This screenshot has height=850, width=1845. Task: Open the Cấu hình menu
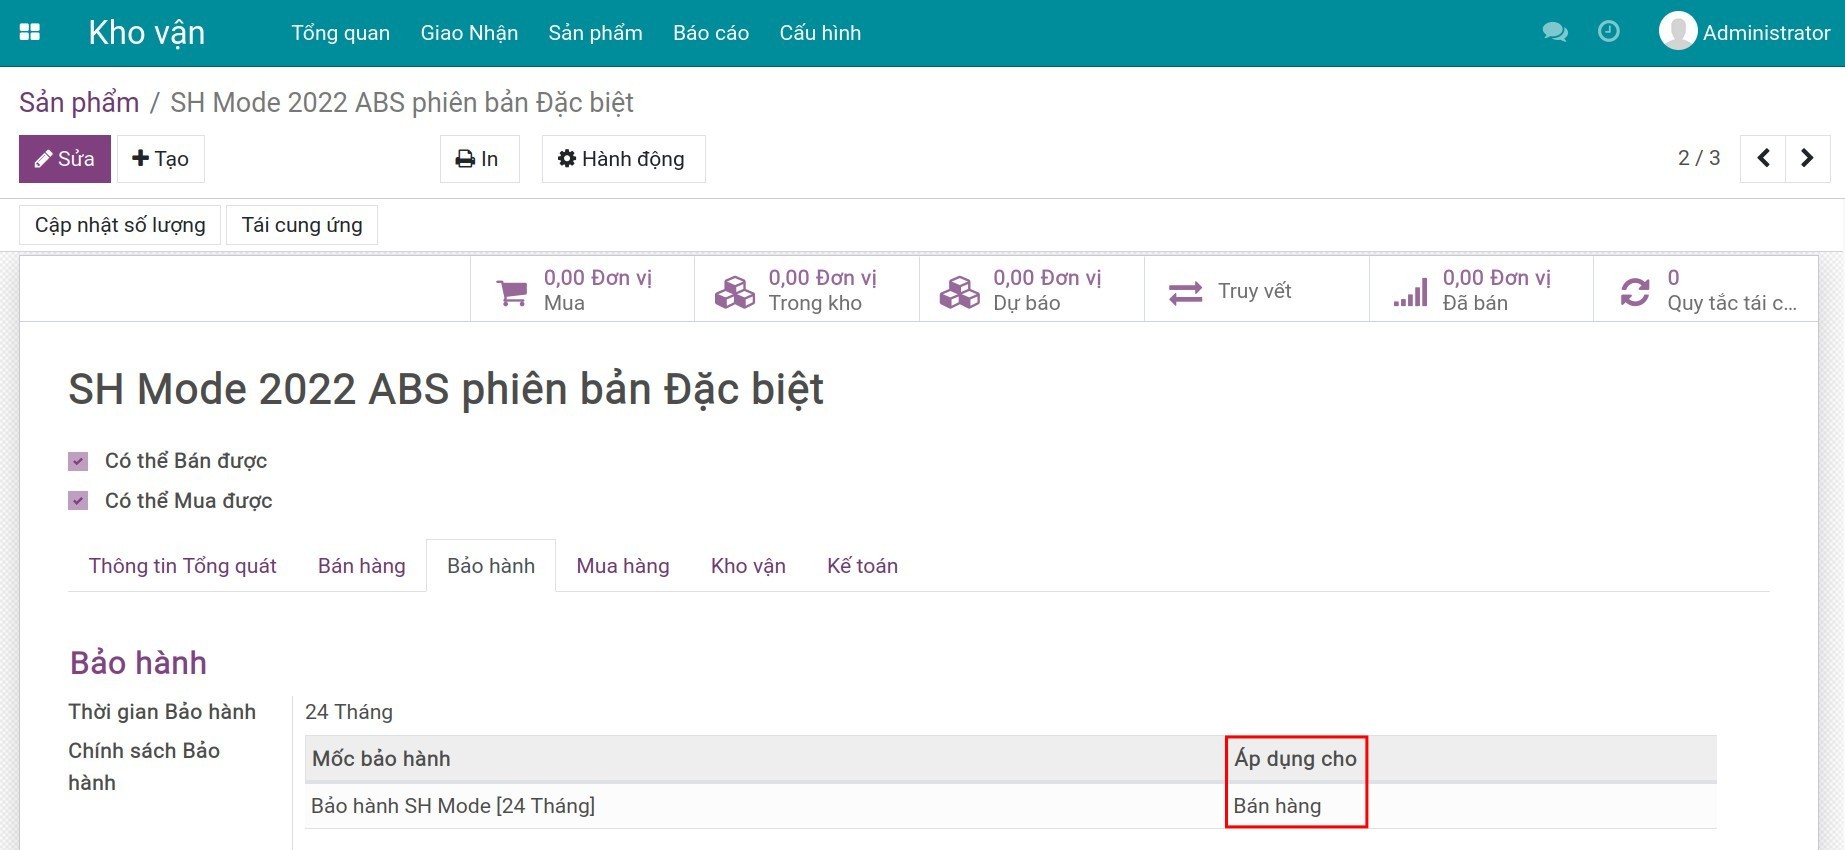pos(819,33)
